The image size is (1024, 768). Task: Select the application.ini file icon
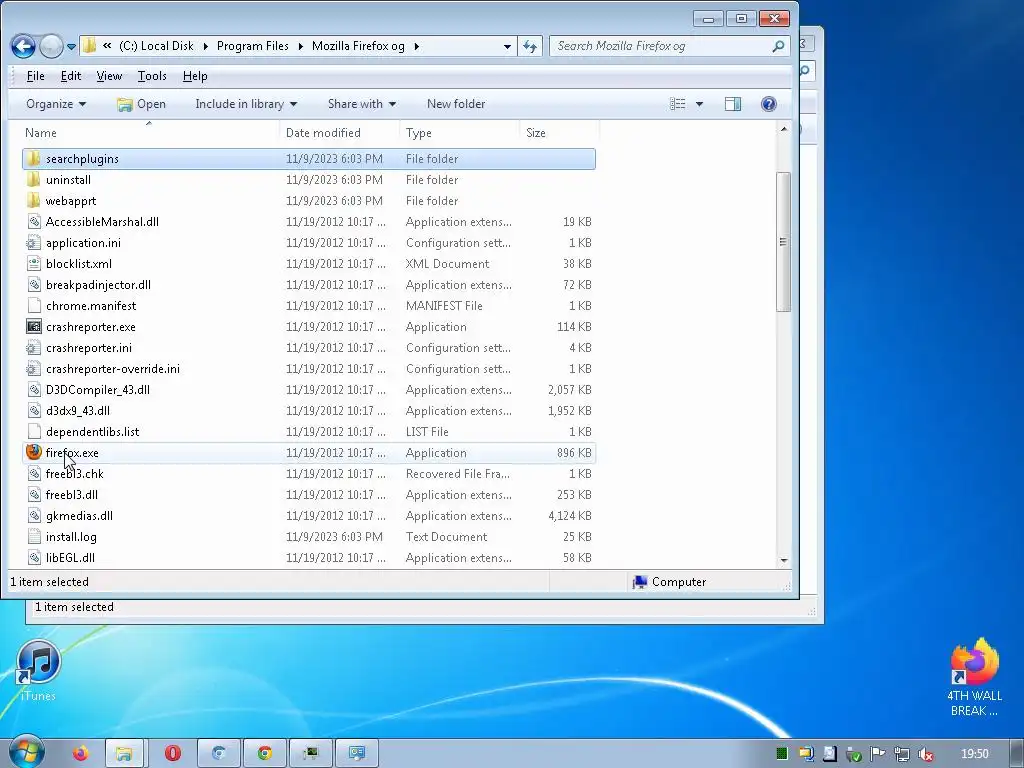coord(33,242)
